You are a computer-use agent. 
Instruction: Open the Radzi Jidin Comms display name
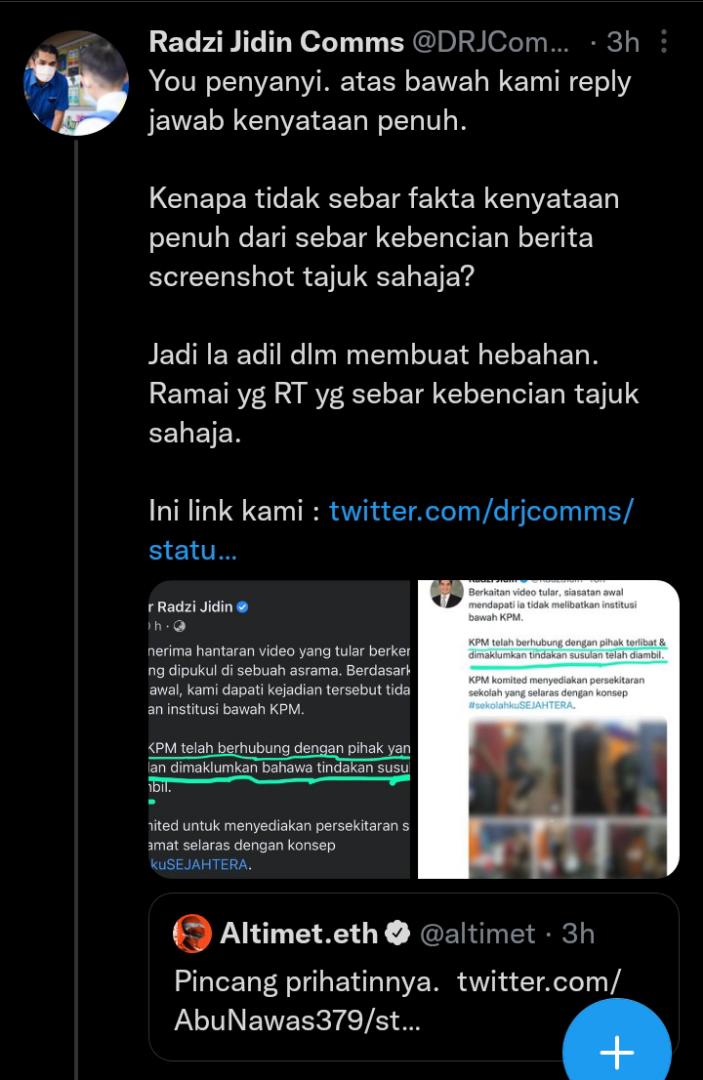pyautogui.click(x=276, y=42)
